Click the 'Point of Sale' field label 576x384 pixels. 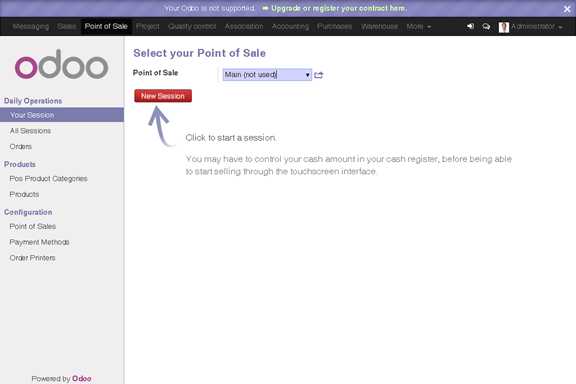tap(155, 73)
